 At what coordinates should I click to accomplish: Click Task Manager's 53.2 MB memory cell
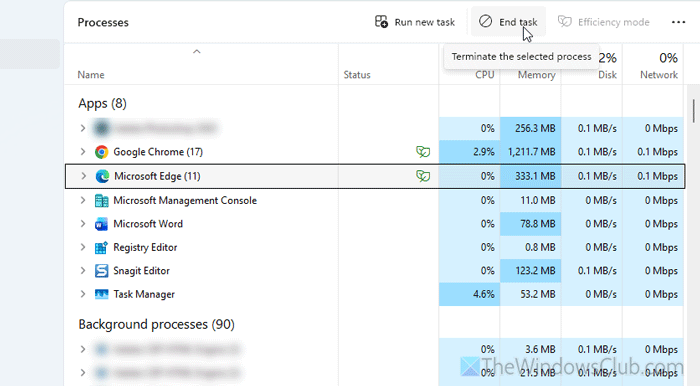point(531,295)
